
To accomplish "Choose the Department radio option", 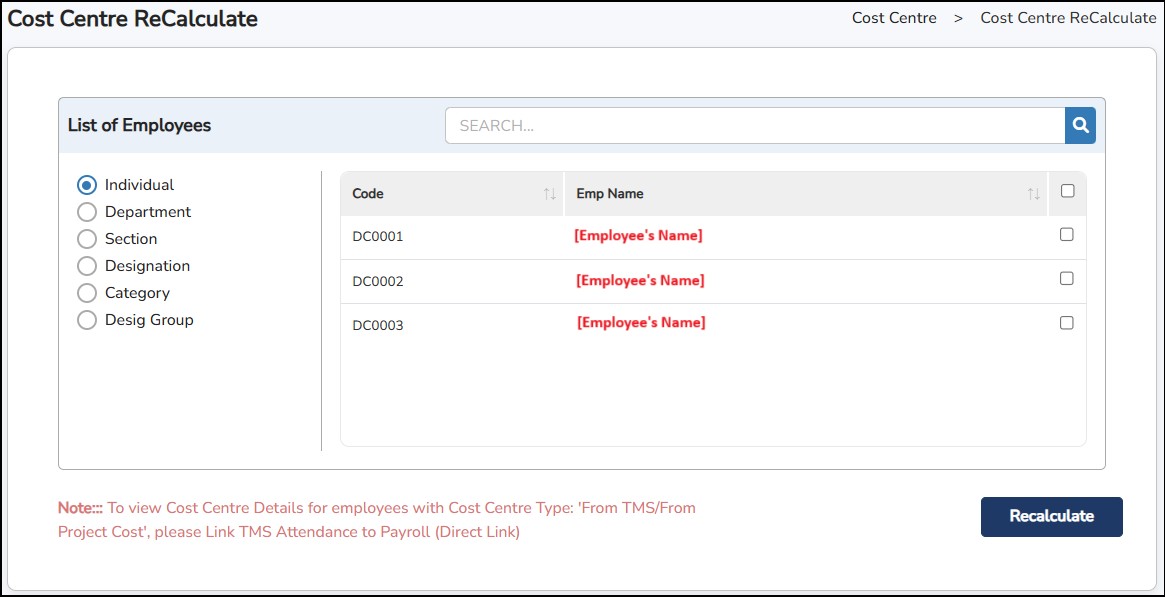I will pyautogui.click(x=87, y=212).
